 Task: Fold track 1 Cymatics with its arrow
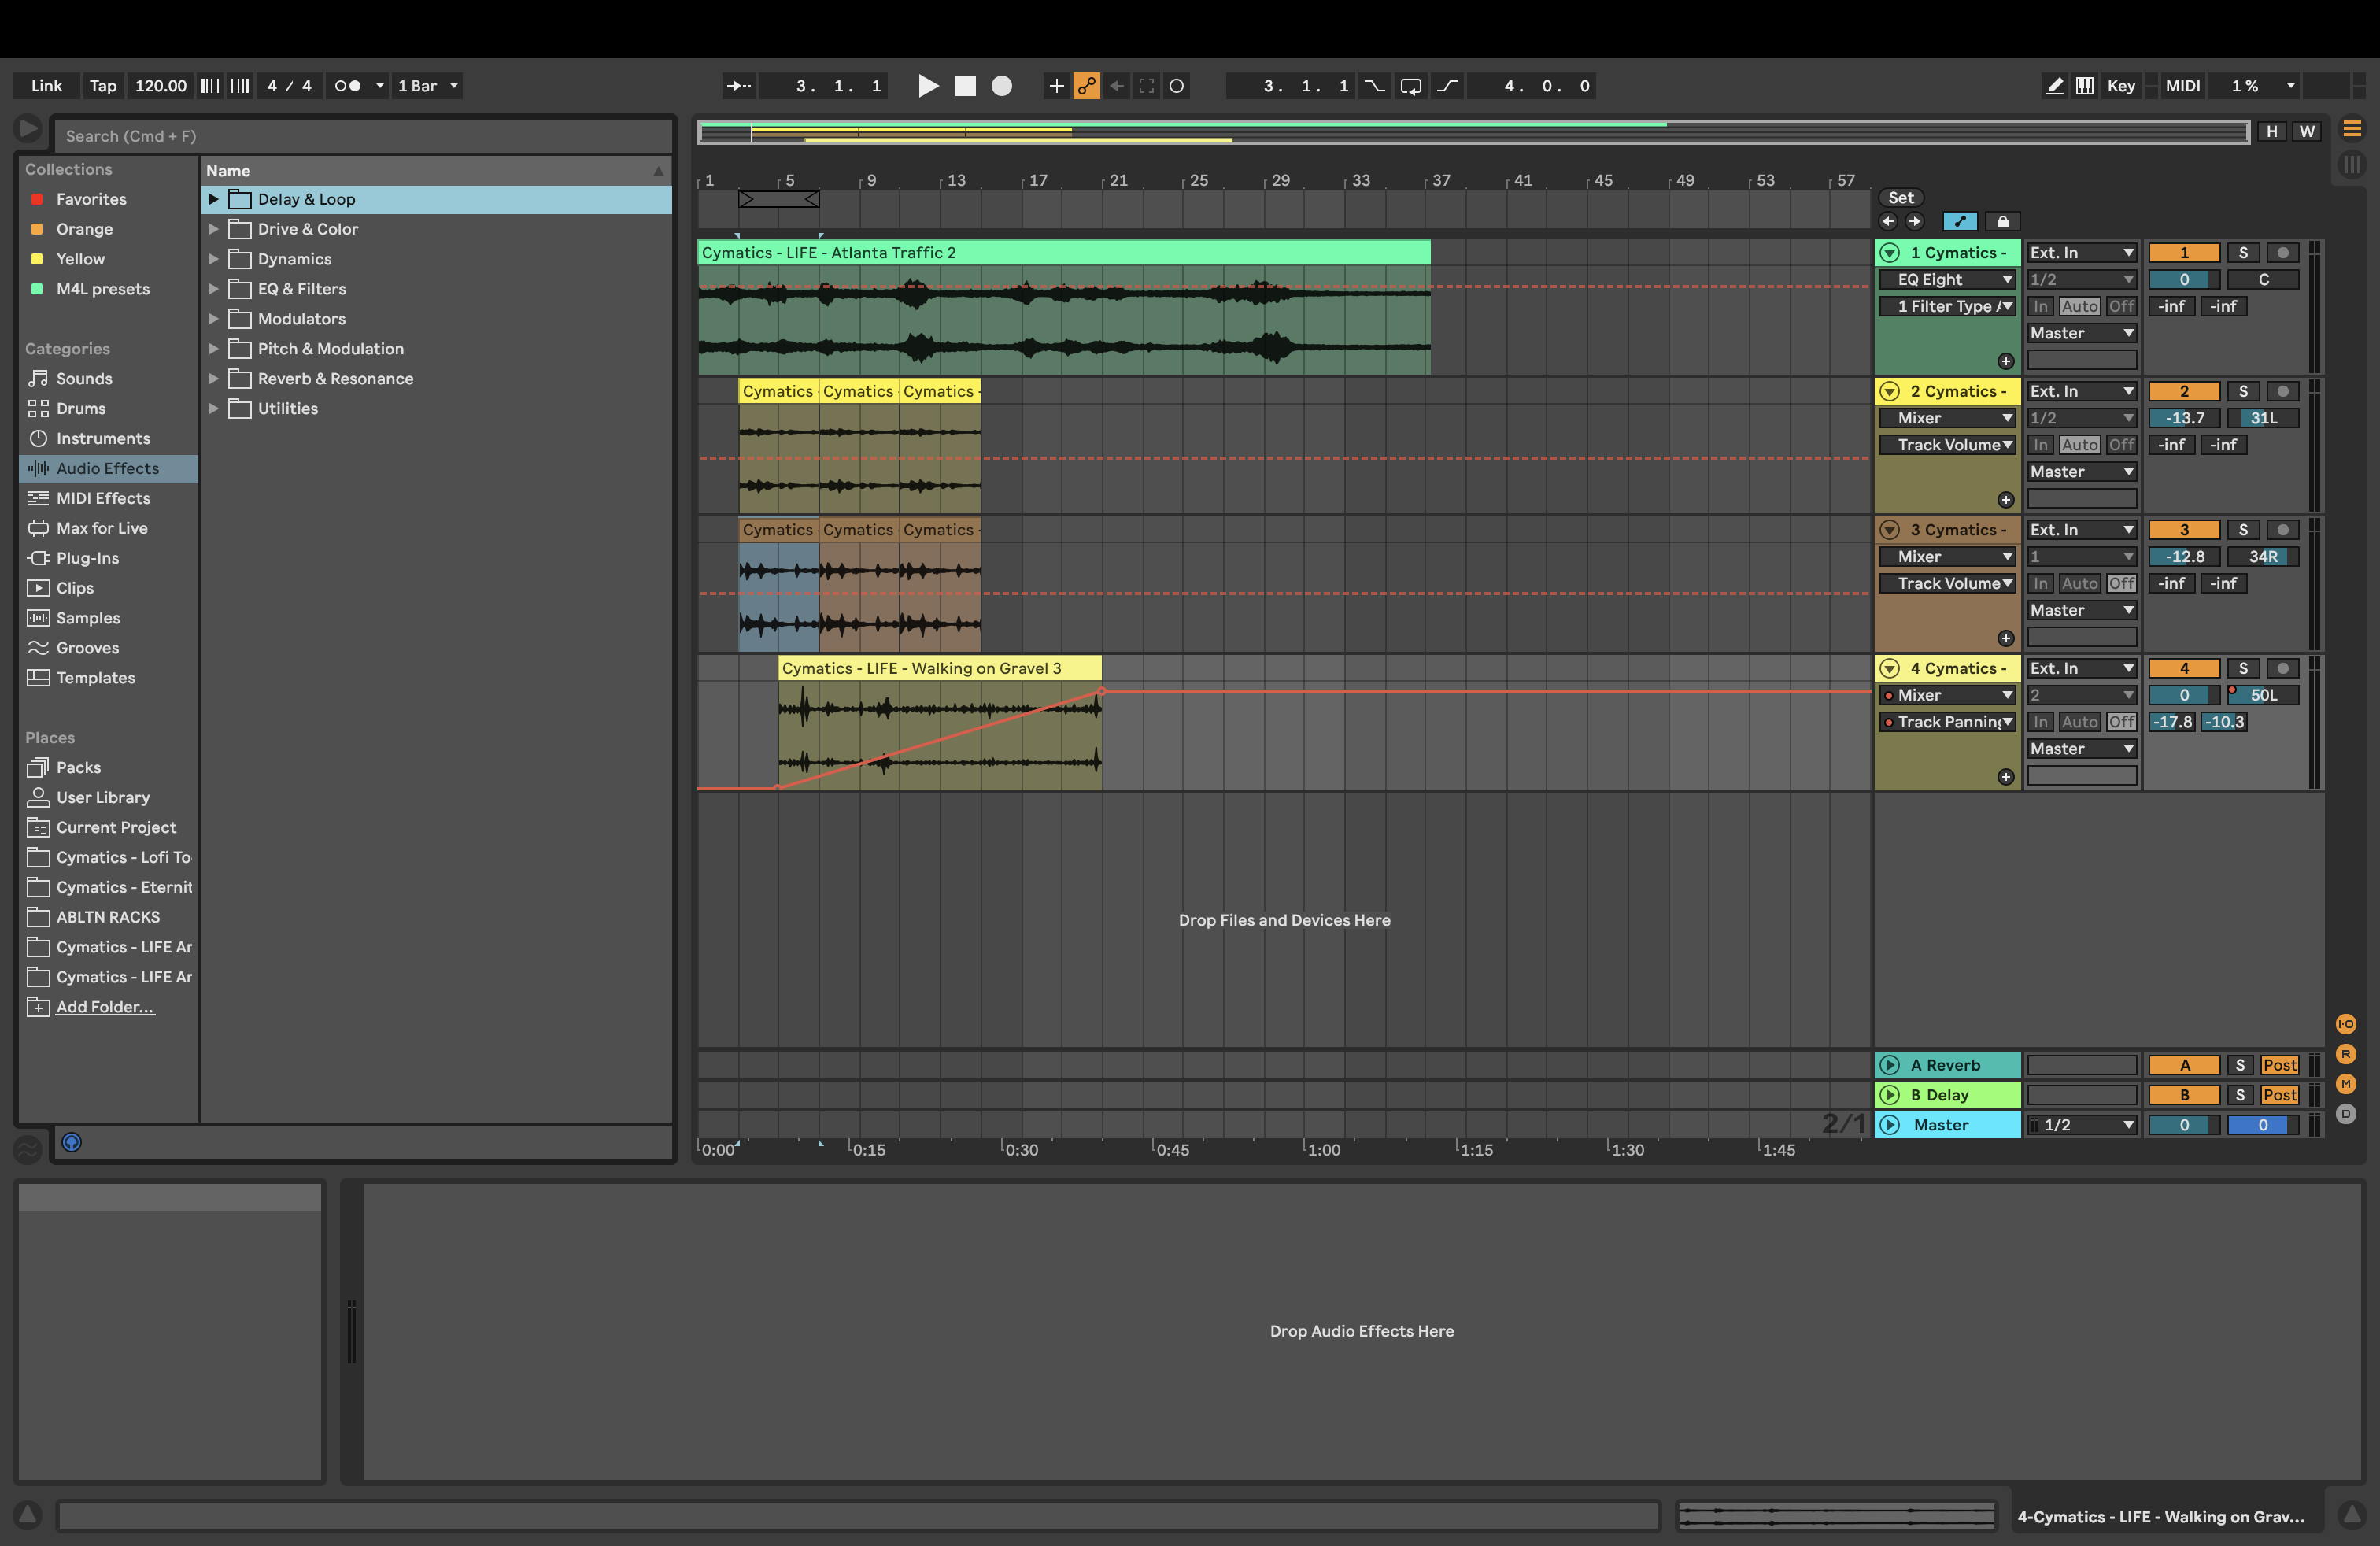(1889, 253)
